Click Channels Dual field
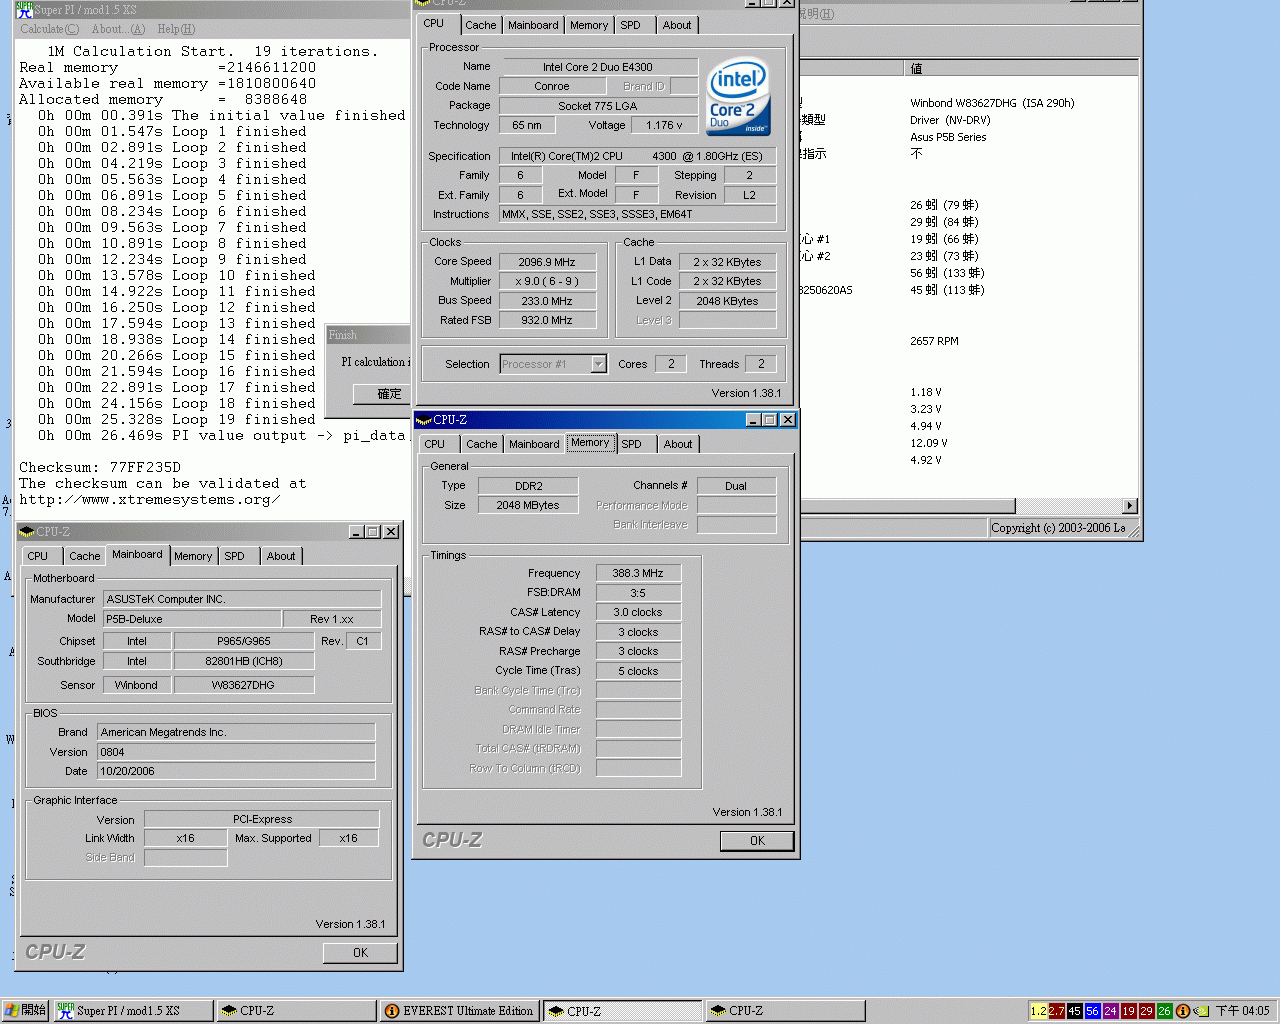Viewport: 1280px width, 1024px height. pyautogui.click(x=736, y=486)
